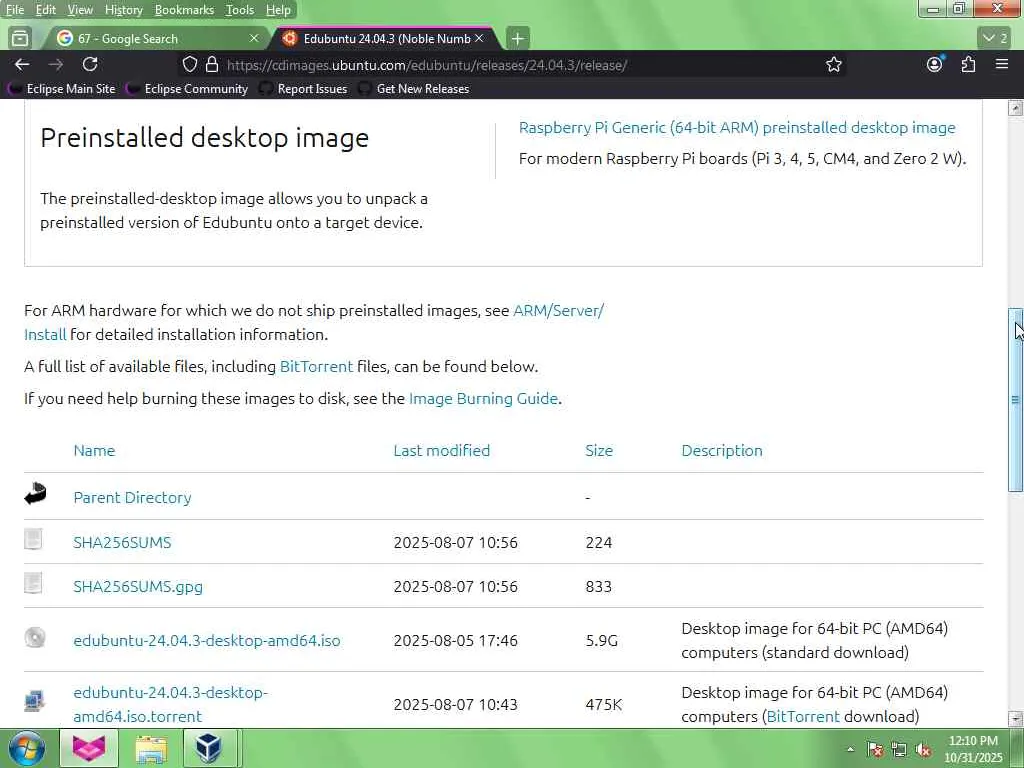Close the Google Search tab
Viewport: 1024px width, 768px height.
pyautogui.click(x=254, y=39)
